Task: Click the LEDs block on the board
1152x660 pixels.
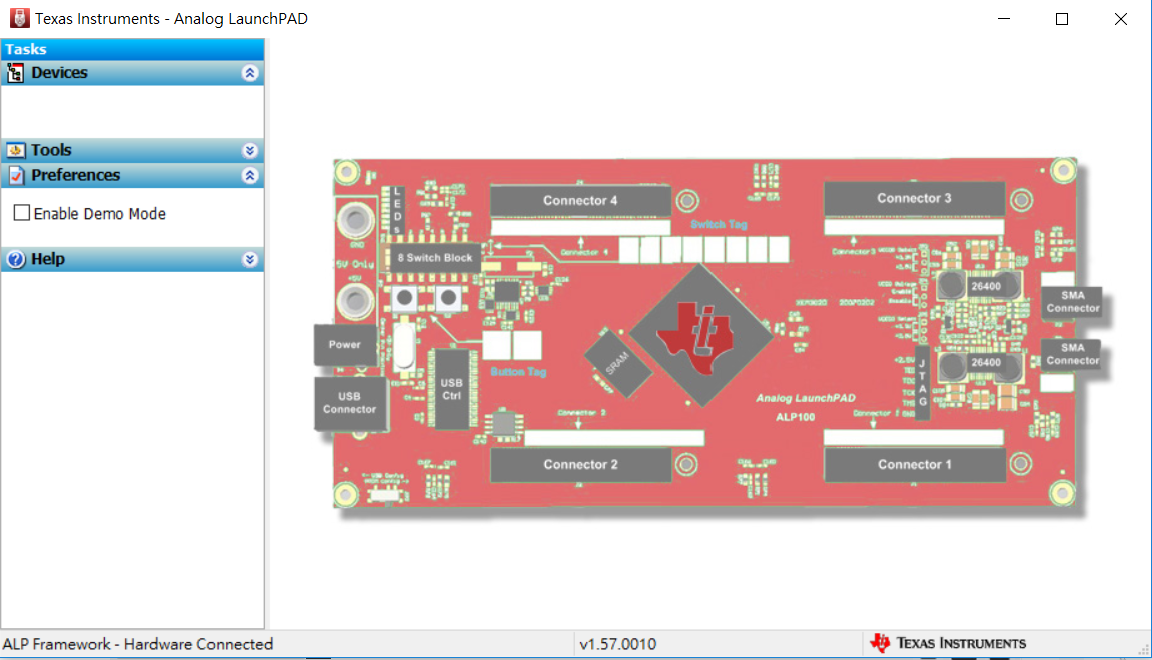Action: point(397,211)
